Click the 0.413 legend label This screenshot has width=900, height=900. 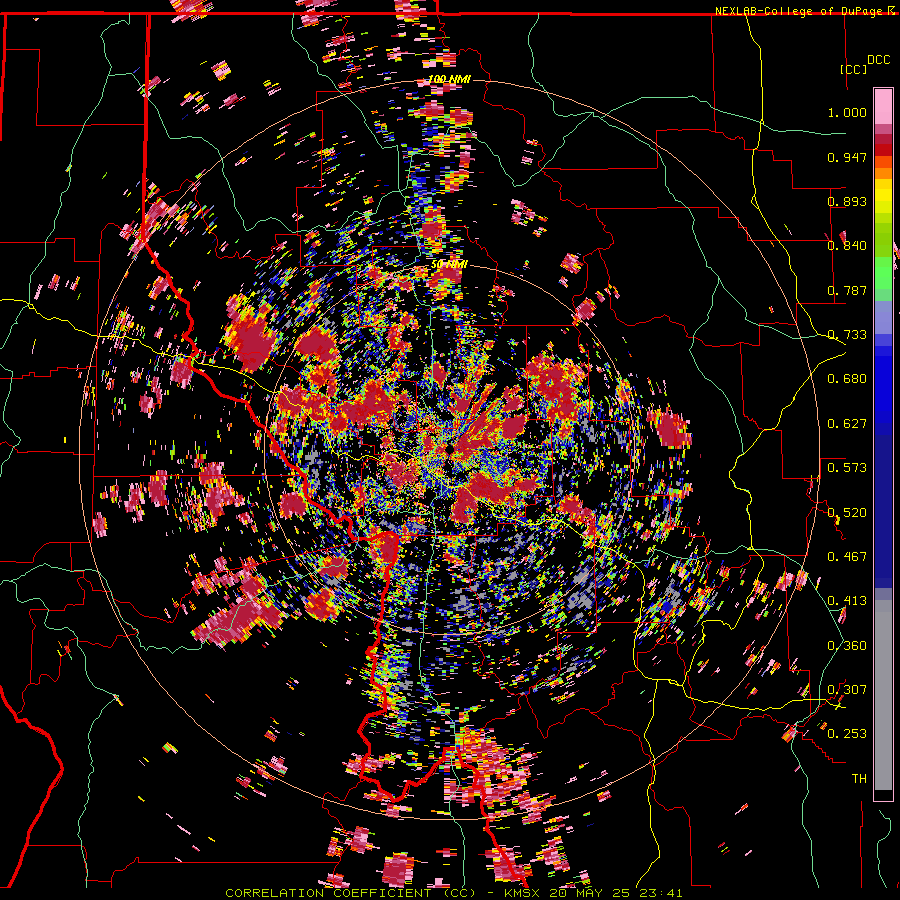click(x=847, y=601)
